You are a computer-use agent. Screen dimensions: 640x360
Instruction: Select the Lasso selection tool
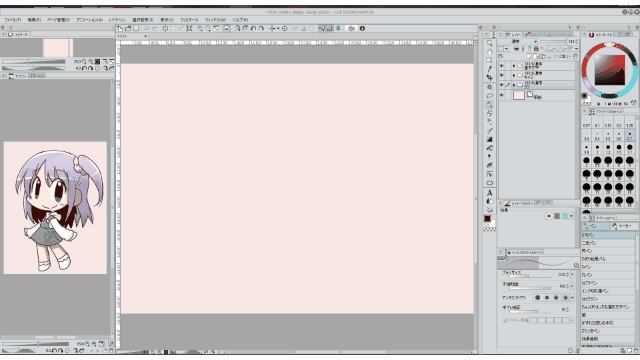(489, 96)
